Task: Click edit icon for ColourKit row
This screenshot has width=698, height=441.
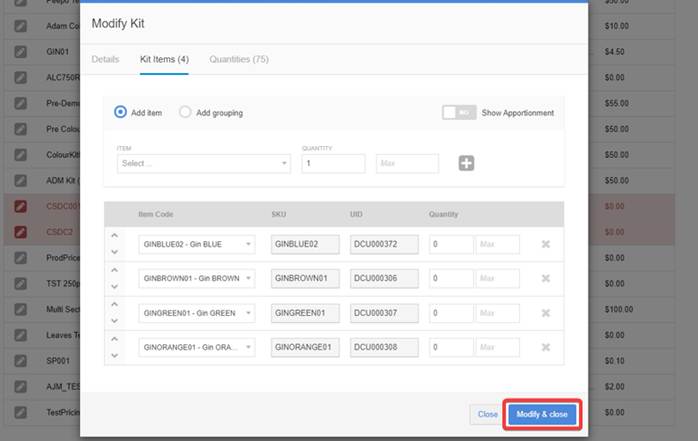Action: (20, 155)
